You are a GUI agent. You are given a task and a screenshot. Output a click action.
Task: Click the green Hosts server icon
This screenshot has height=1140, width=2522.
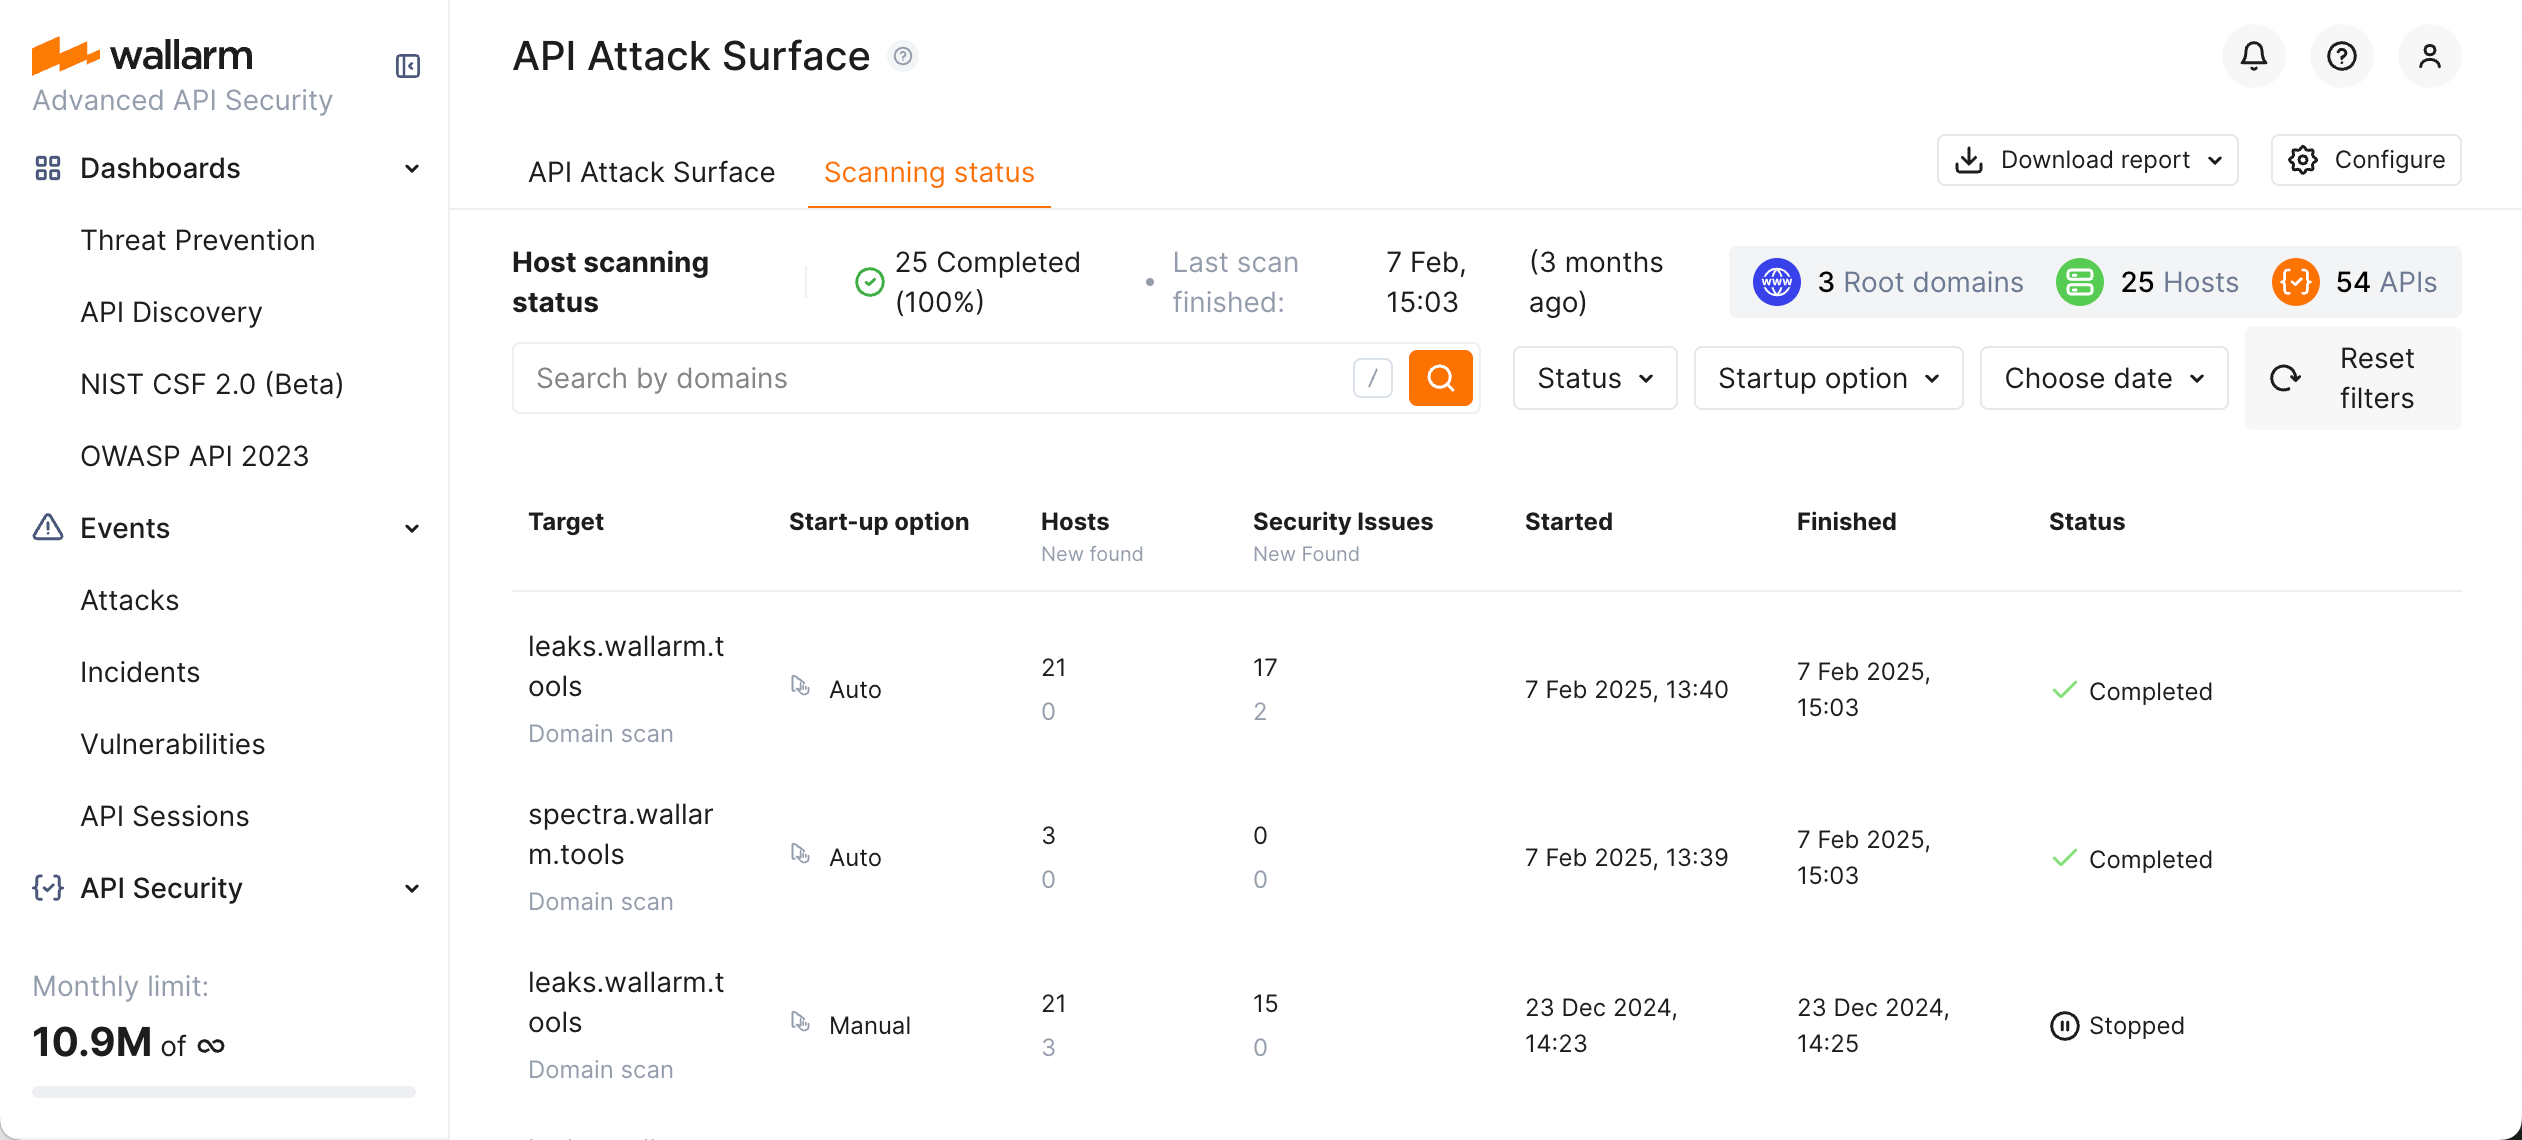pyautogui.click(x=2079, y=282)
